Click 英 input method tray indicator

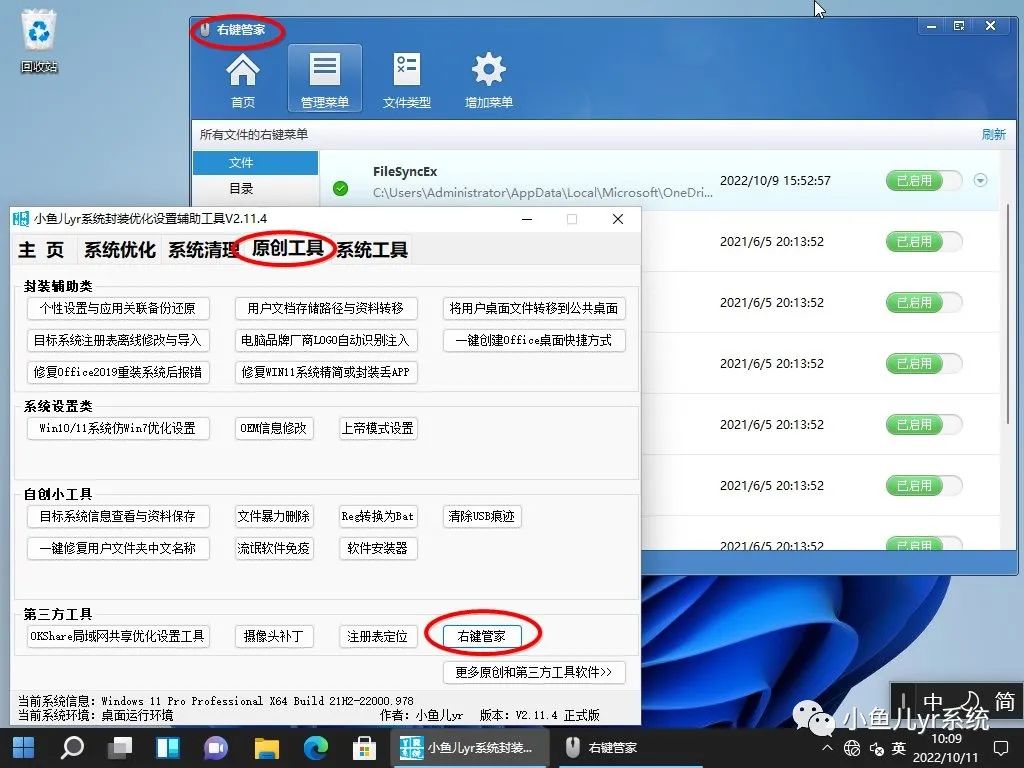pyautogui.click(x=899, y=748)
